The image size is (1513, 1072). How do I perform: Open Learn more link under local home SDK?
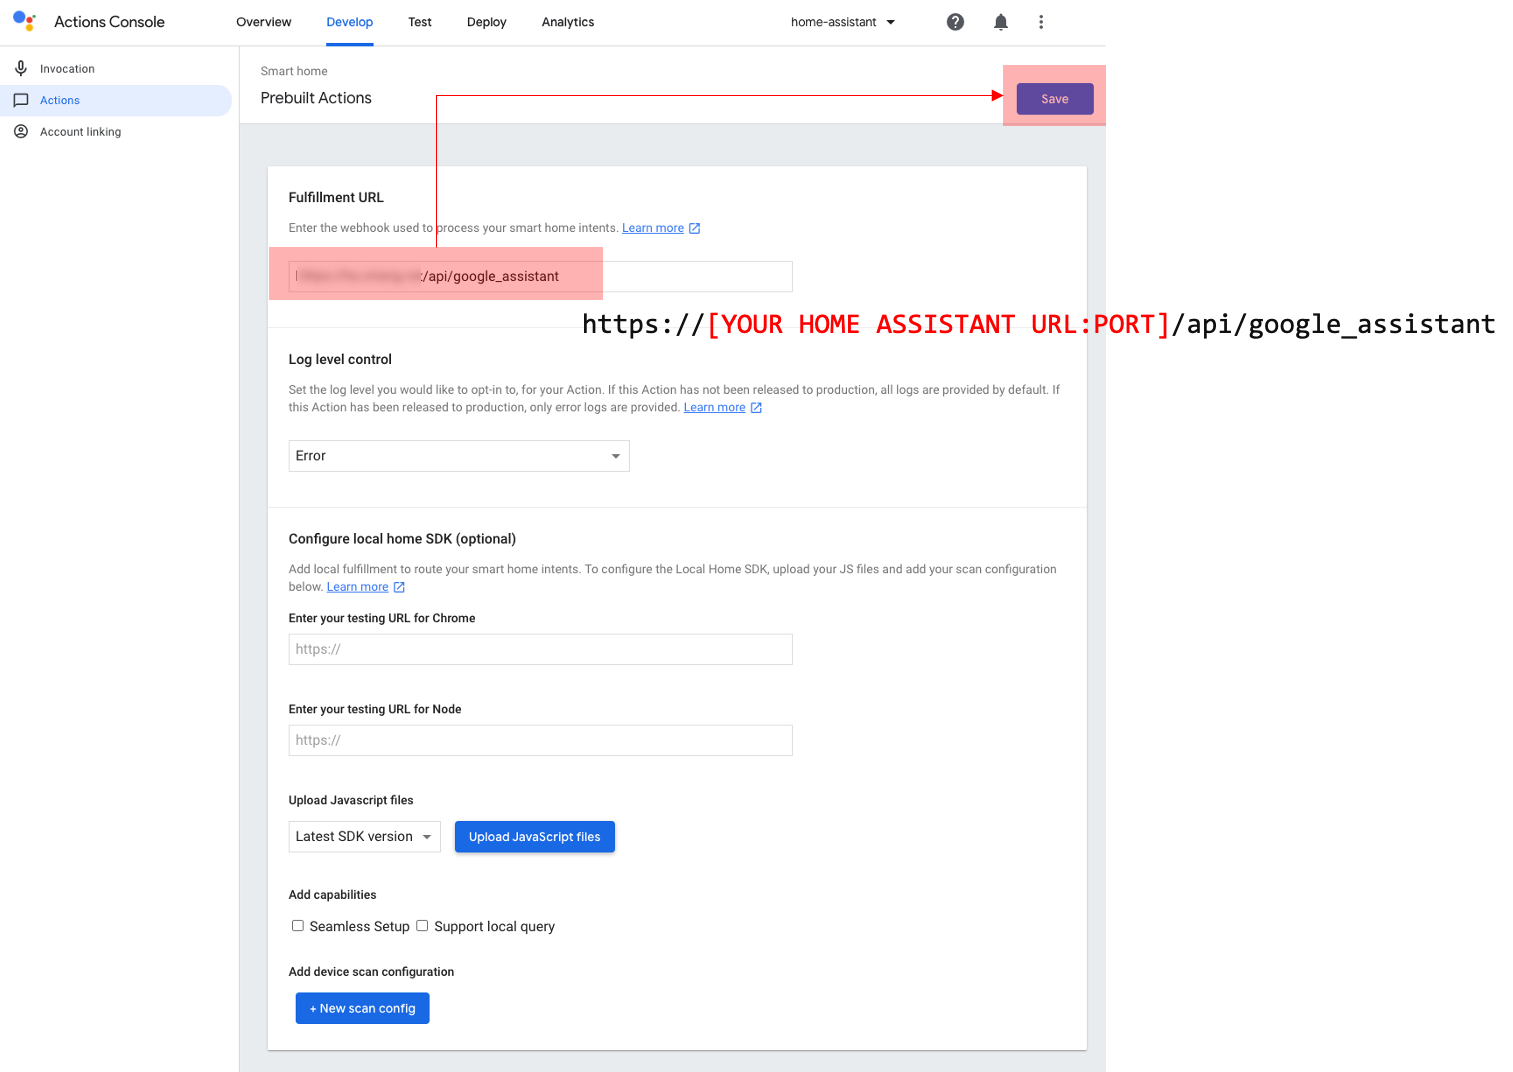358,587
